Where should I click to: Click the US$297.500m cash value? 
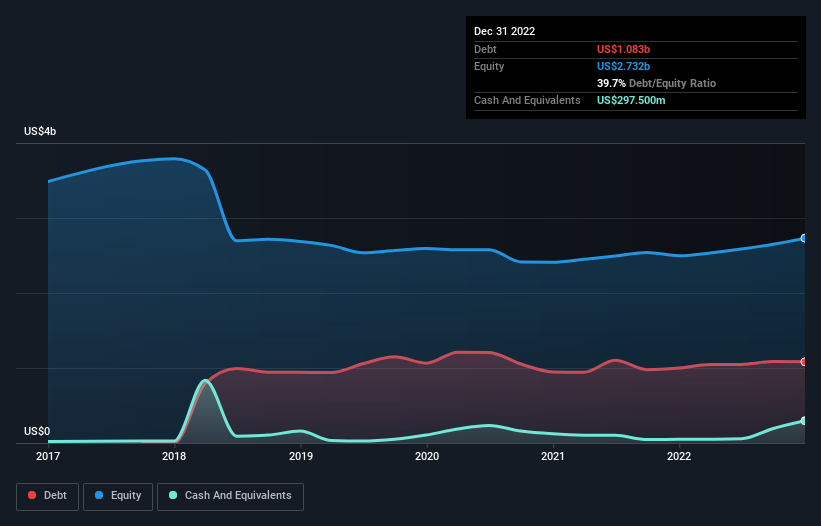point(631,100)
